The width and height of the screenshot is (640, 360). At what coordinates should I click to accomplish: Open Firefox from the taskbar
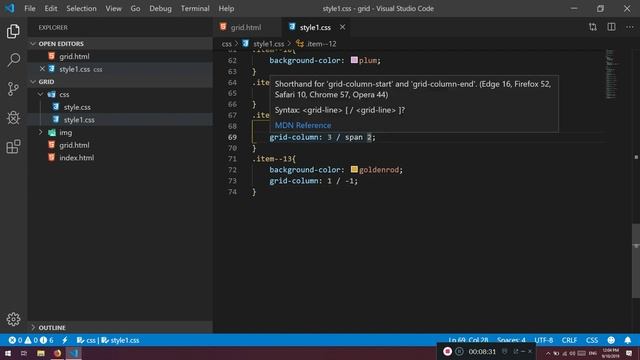57,353
